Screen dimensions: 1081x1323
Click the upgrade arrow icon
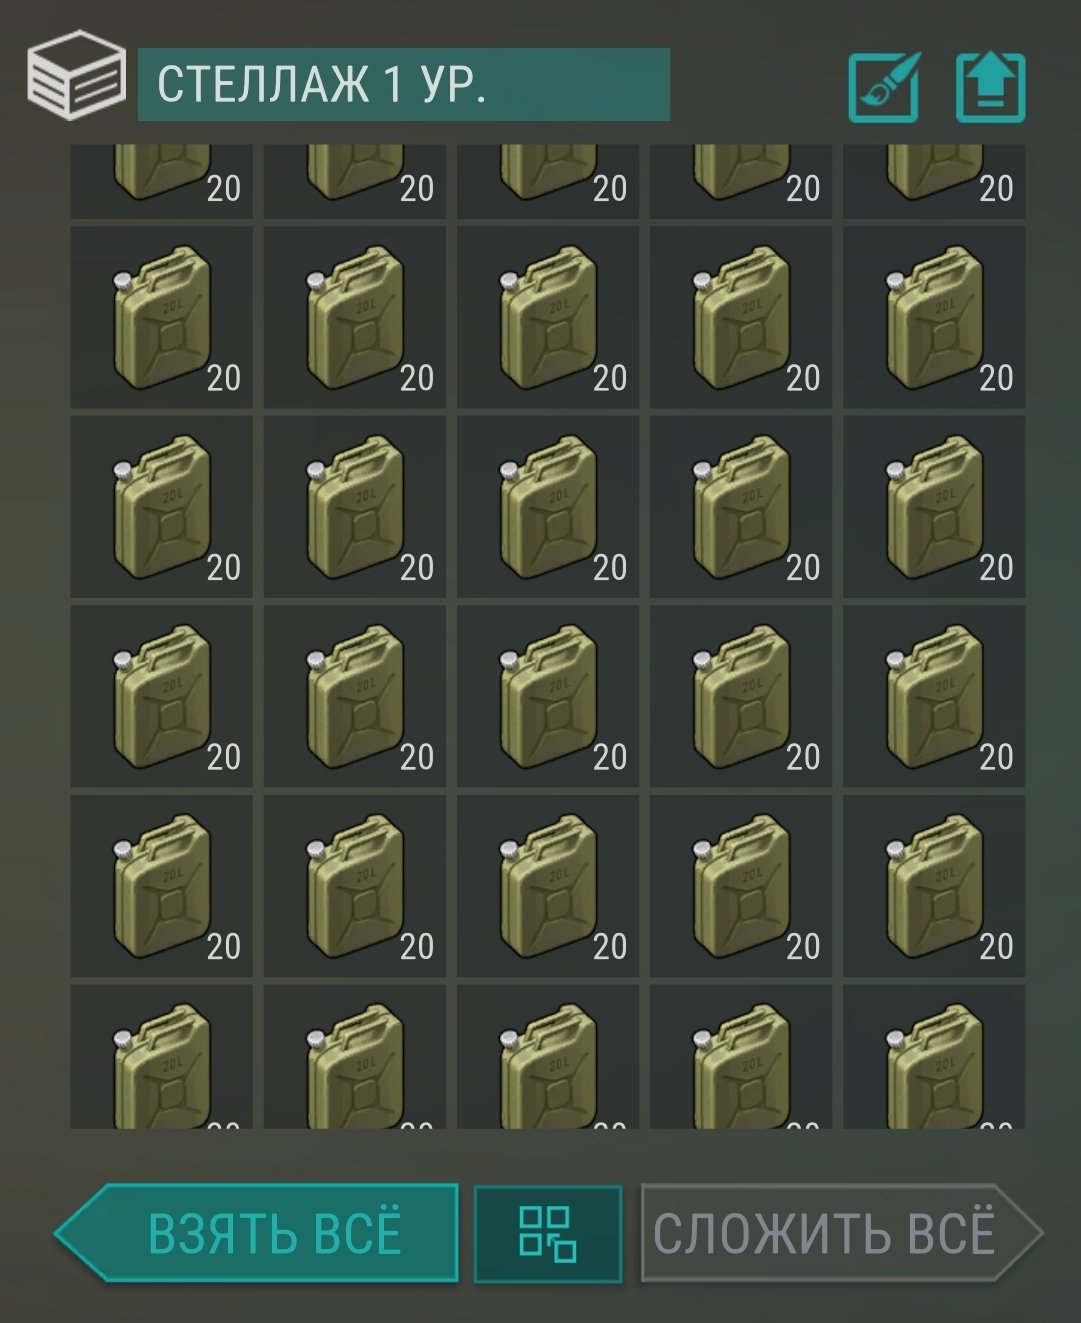click(x=990, y=87)
